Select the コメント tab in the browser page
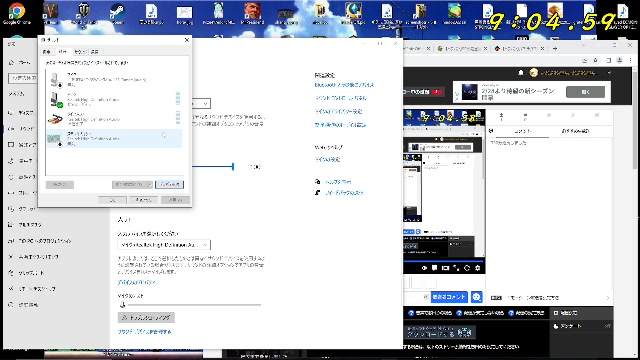Viewport: 640px width, 360px height. coord(523,131)
